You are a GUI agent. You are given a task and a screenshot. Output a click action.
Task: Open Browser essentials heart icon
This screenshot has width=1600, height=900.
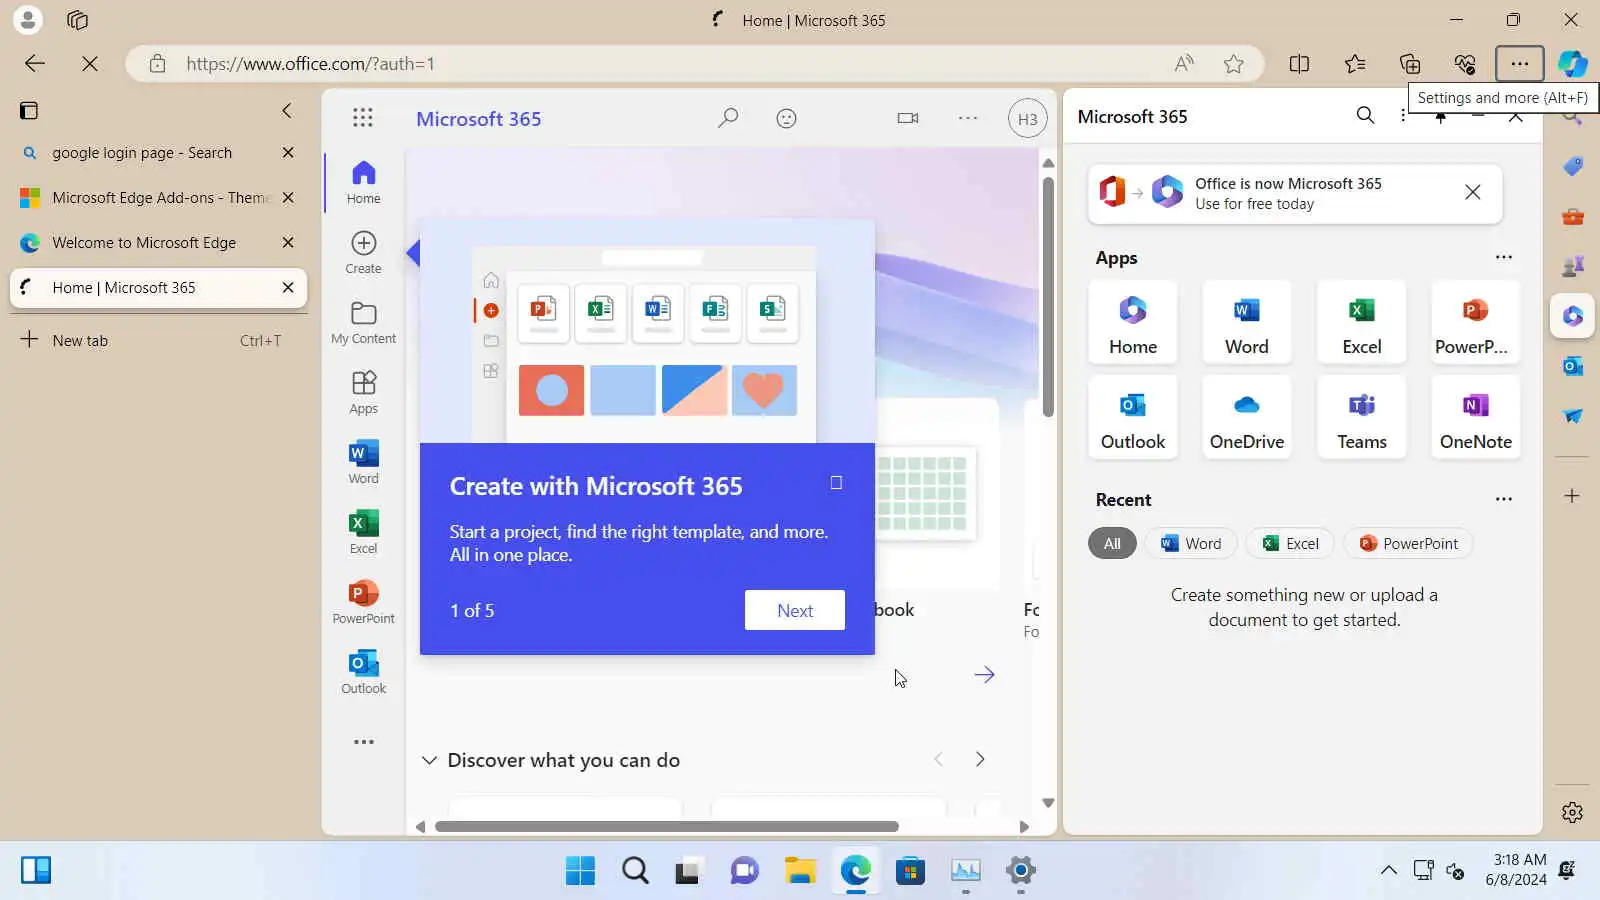click(1465, 64)
